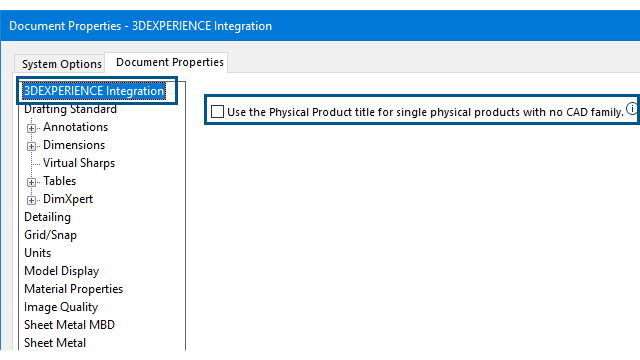Select 3DEXPERIENCE Integration in the list
The height and width of the screenshot is (360, 640).
tap(94, 91)
